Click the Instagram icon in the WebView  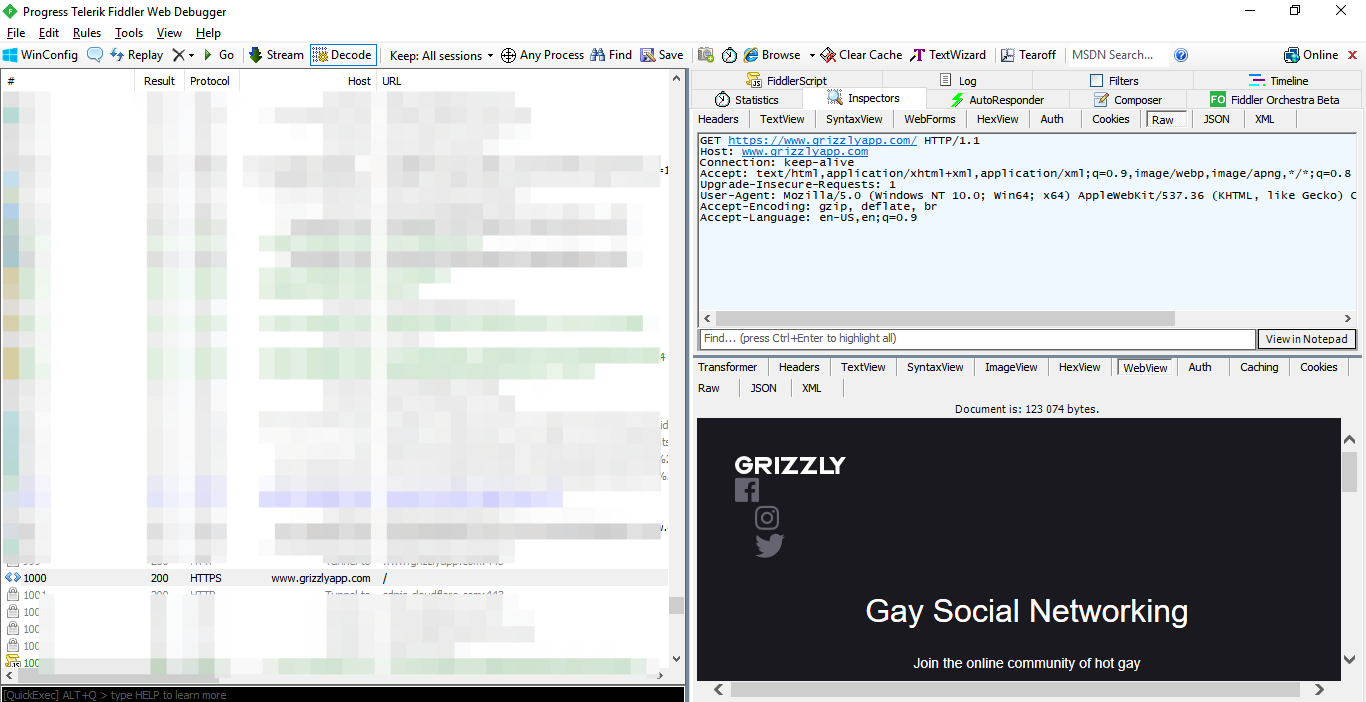pos(767,518)
